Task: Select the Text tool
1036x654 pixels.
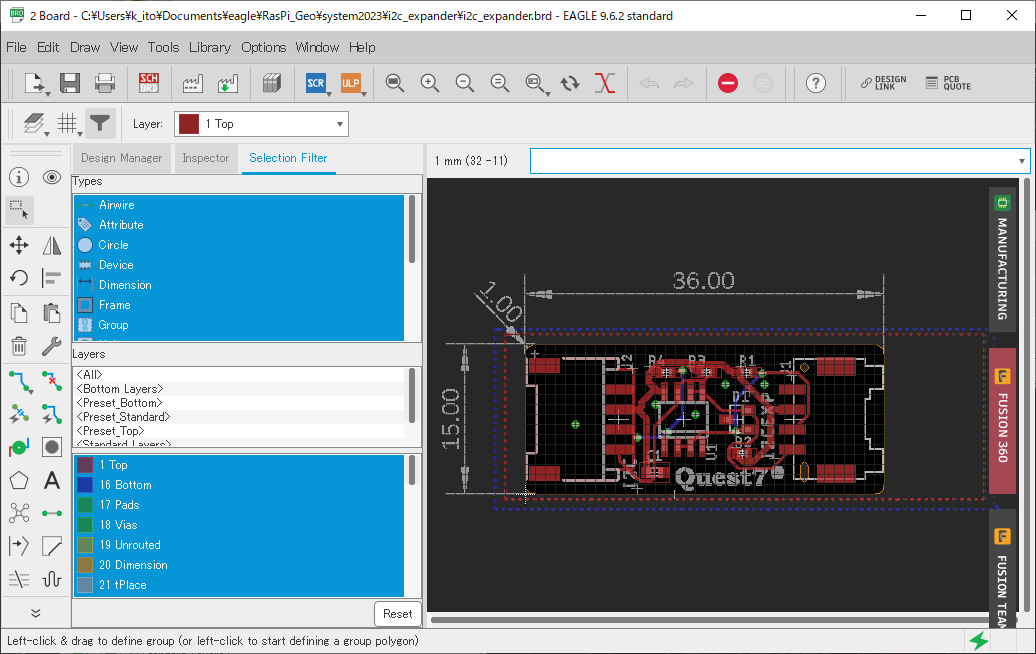Action: pyautogui.click(x=52, y=480)
